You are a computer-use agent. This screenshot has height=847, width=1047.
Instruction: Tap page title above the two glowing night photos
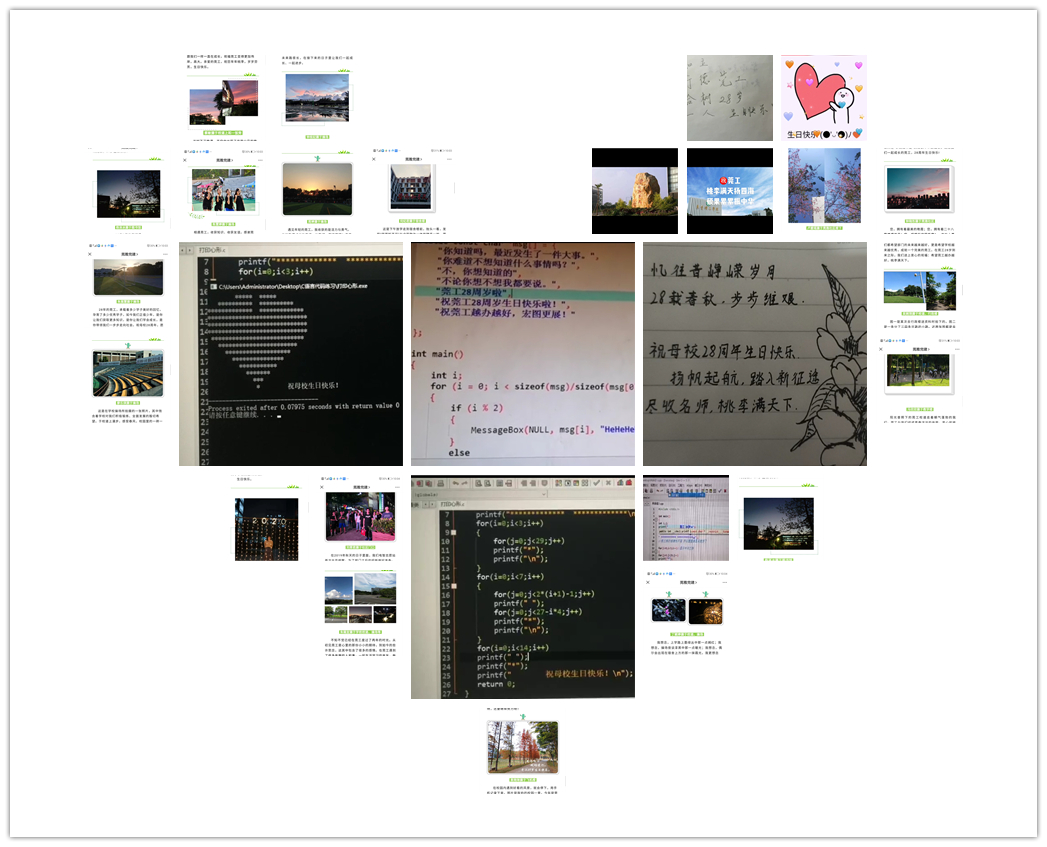pos(687,582)
